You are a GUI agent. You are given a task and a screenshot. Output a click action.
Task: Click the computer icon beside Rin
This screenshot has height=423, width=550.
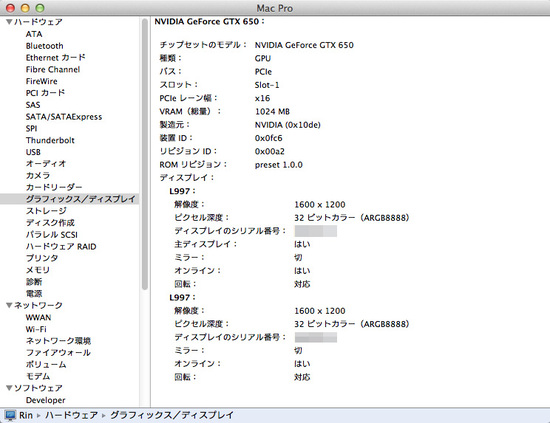click(x=11, y=415)
